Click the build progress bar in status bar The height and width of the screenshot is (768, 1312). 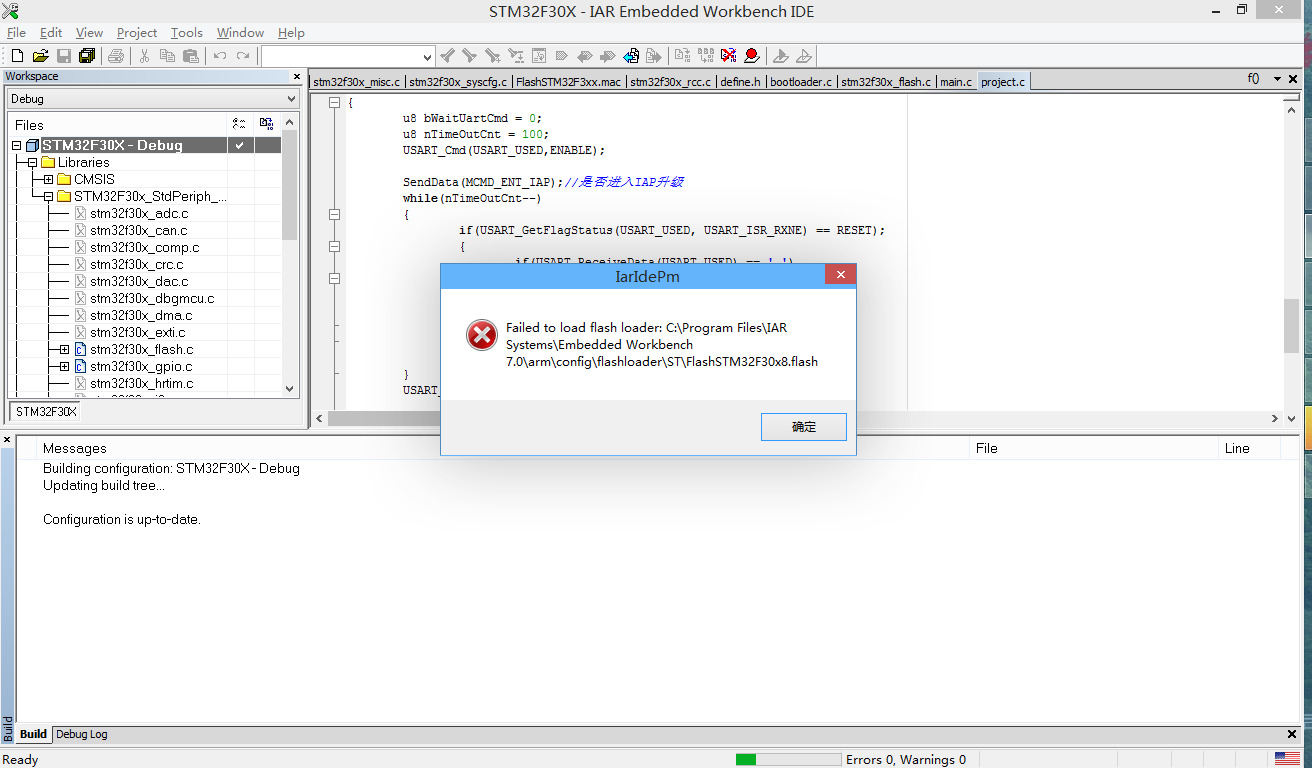[x=788, y=759]
